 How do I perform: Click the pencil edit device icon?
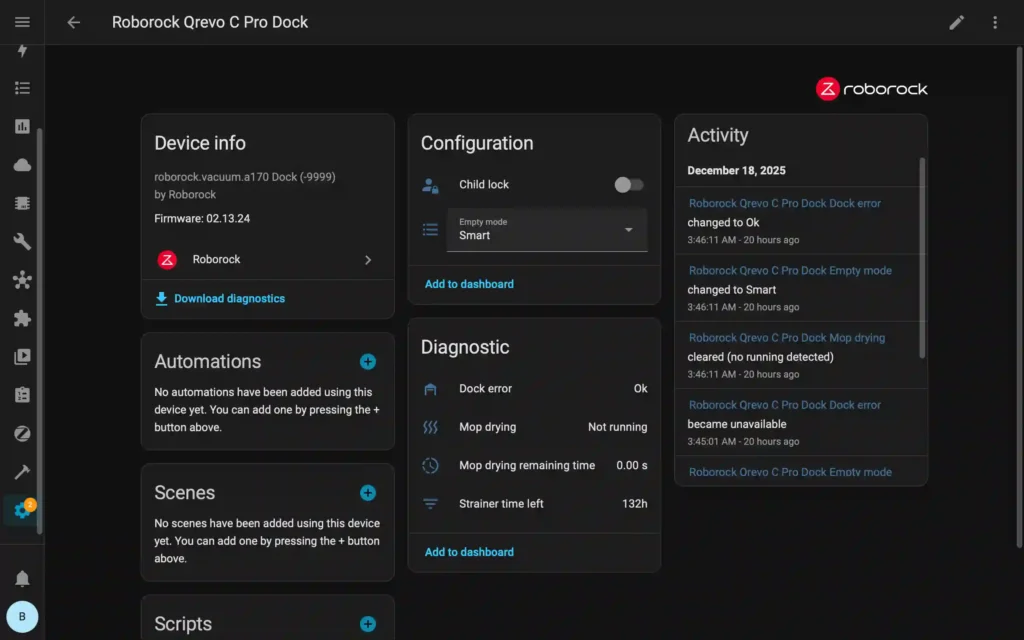tap(957, 22)
